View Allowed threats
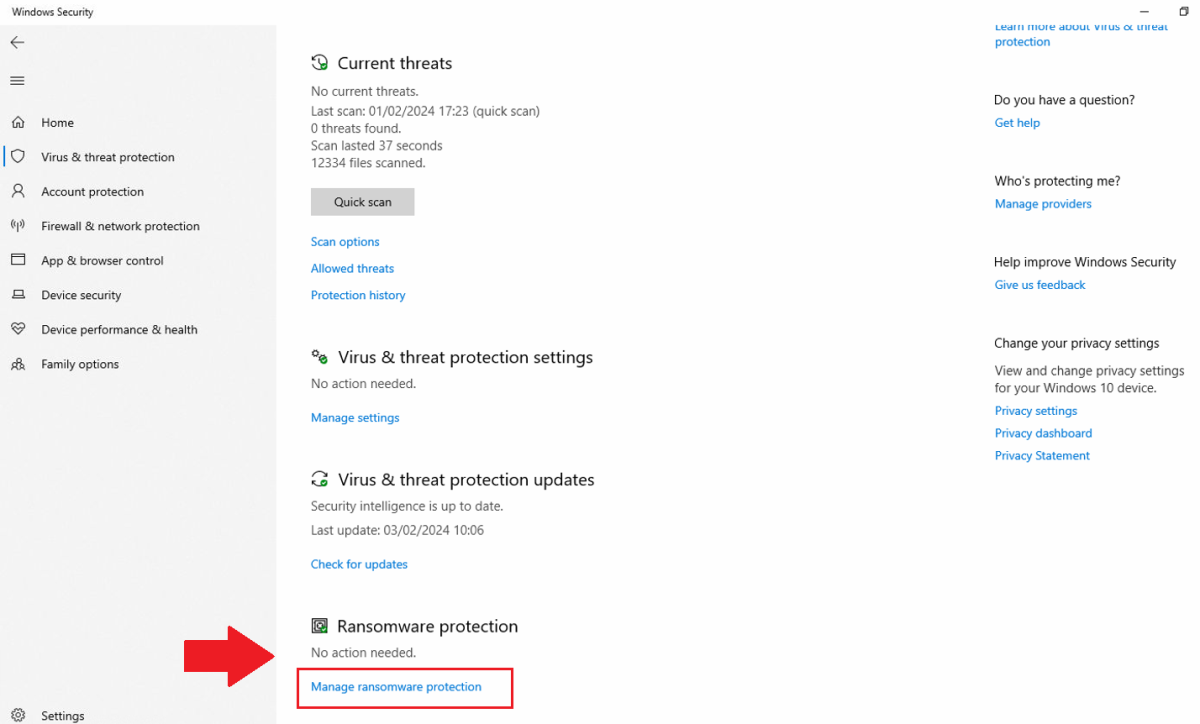This screenshot has height=724, width=1200. 352,268
